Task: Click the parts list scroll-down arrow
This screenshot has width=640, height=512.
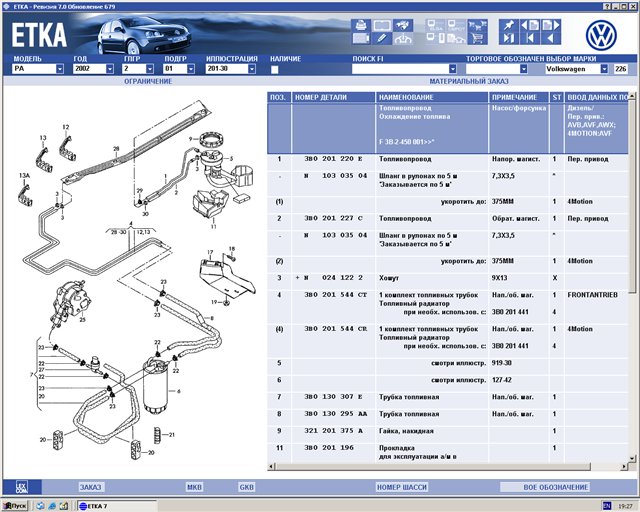Action: 632,459
